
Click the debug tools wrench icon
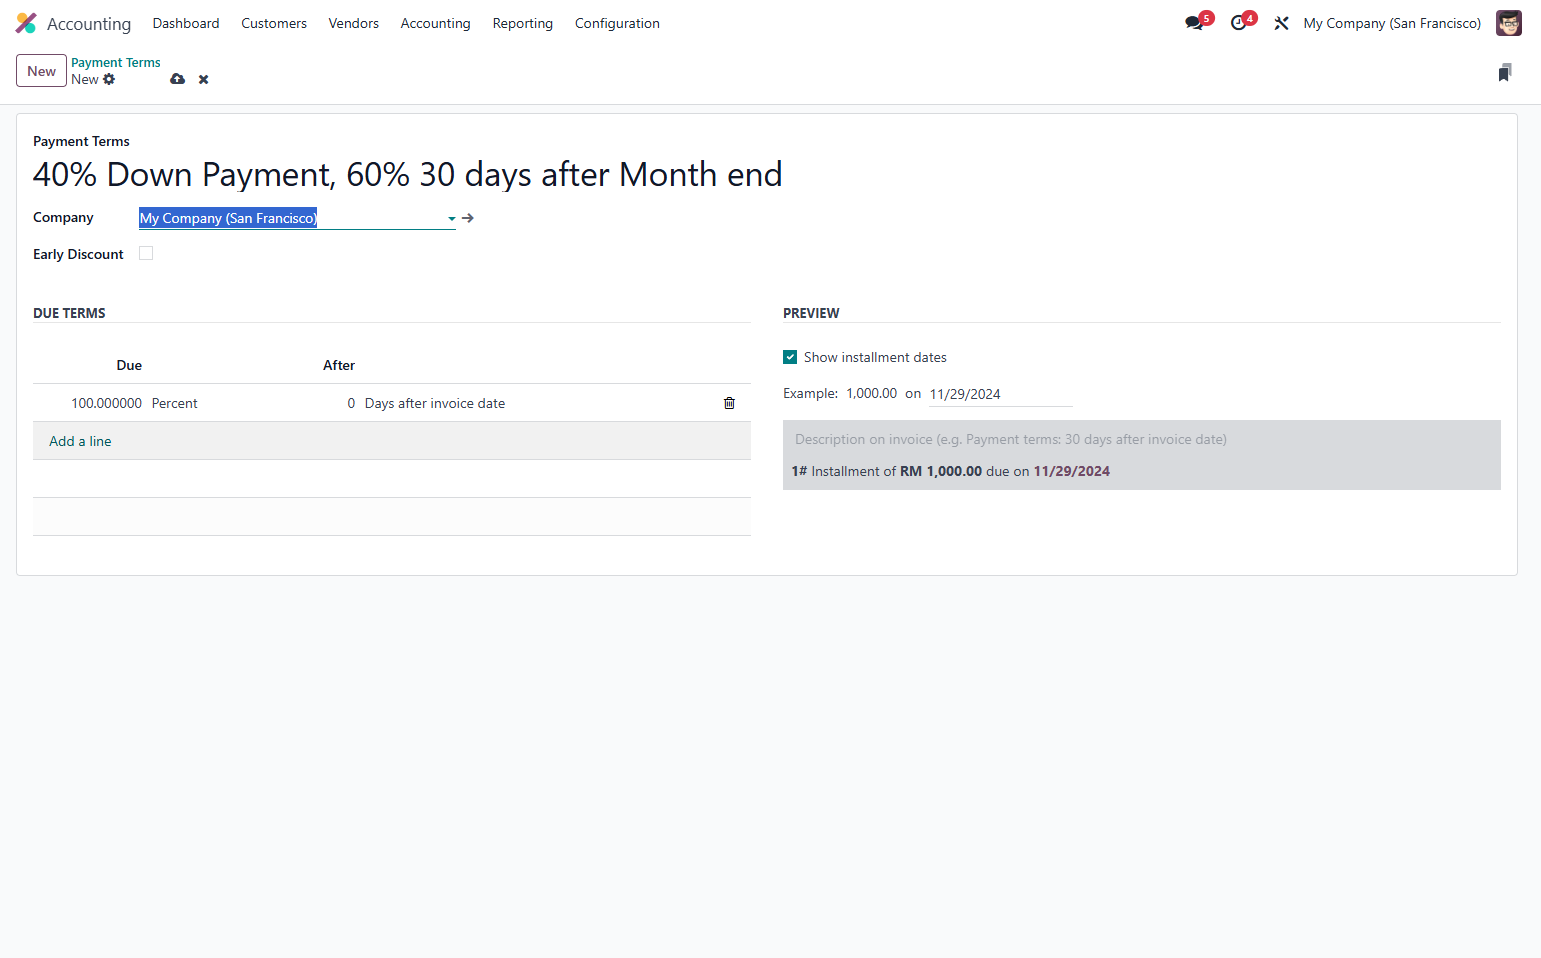coord(1281,23)
